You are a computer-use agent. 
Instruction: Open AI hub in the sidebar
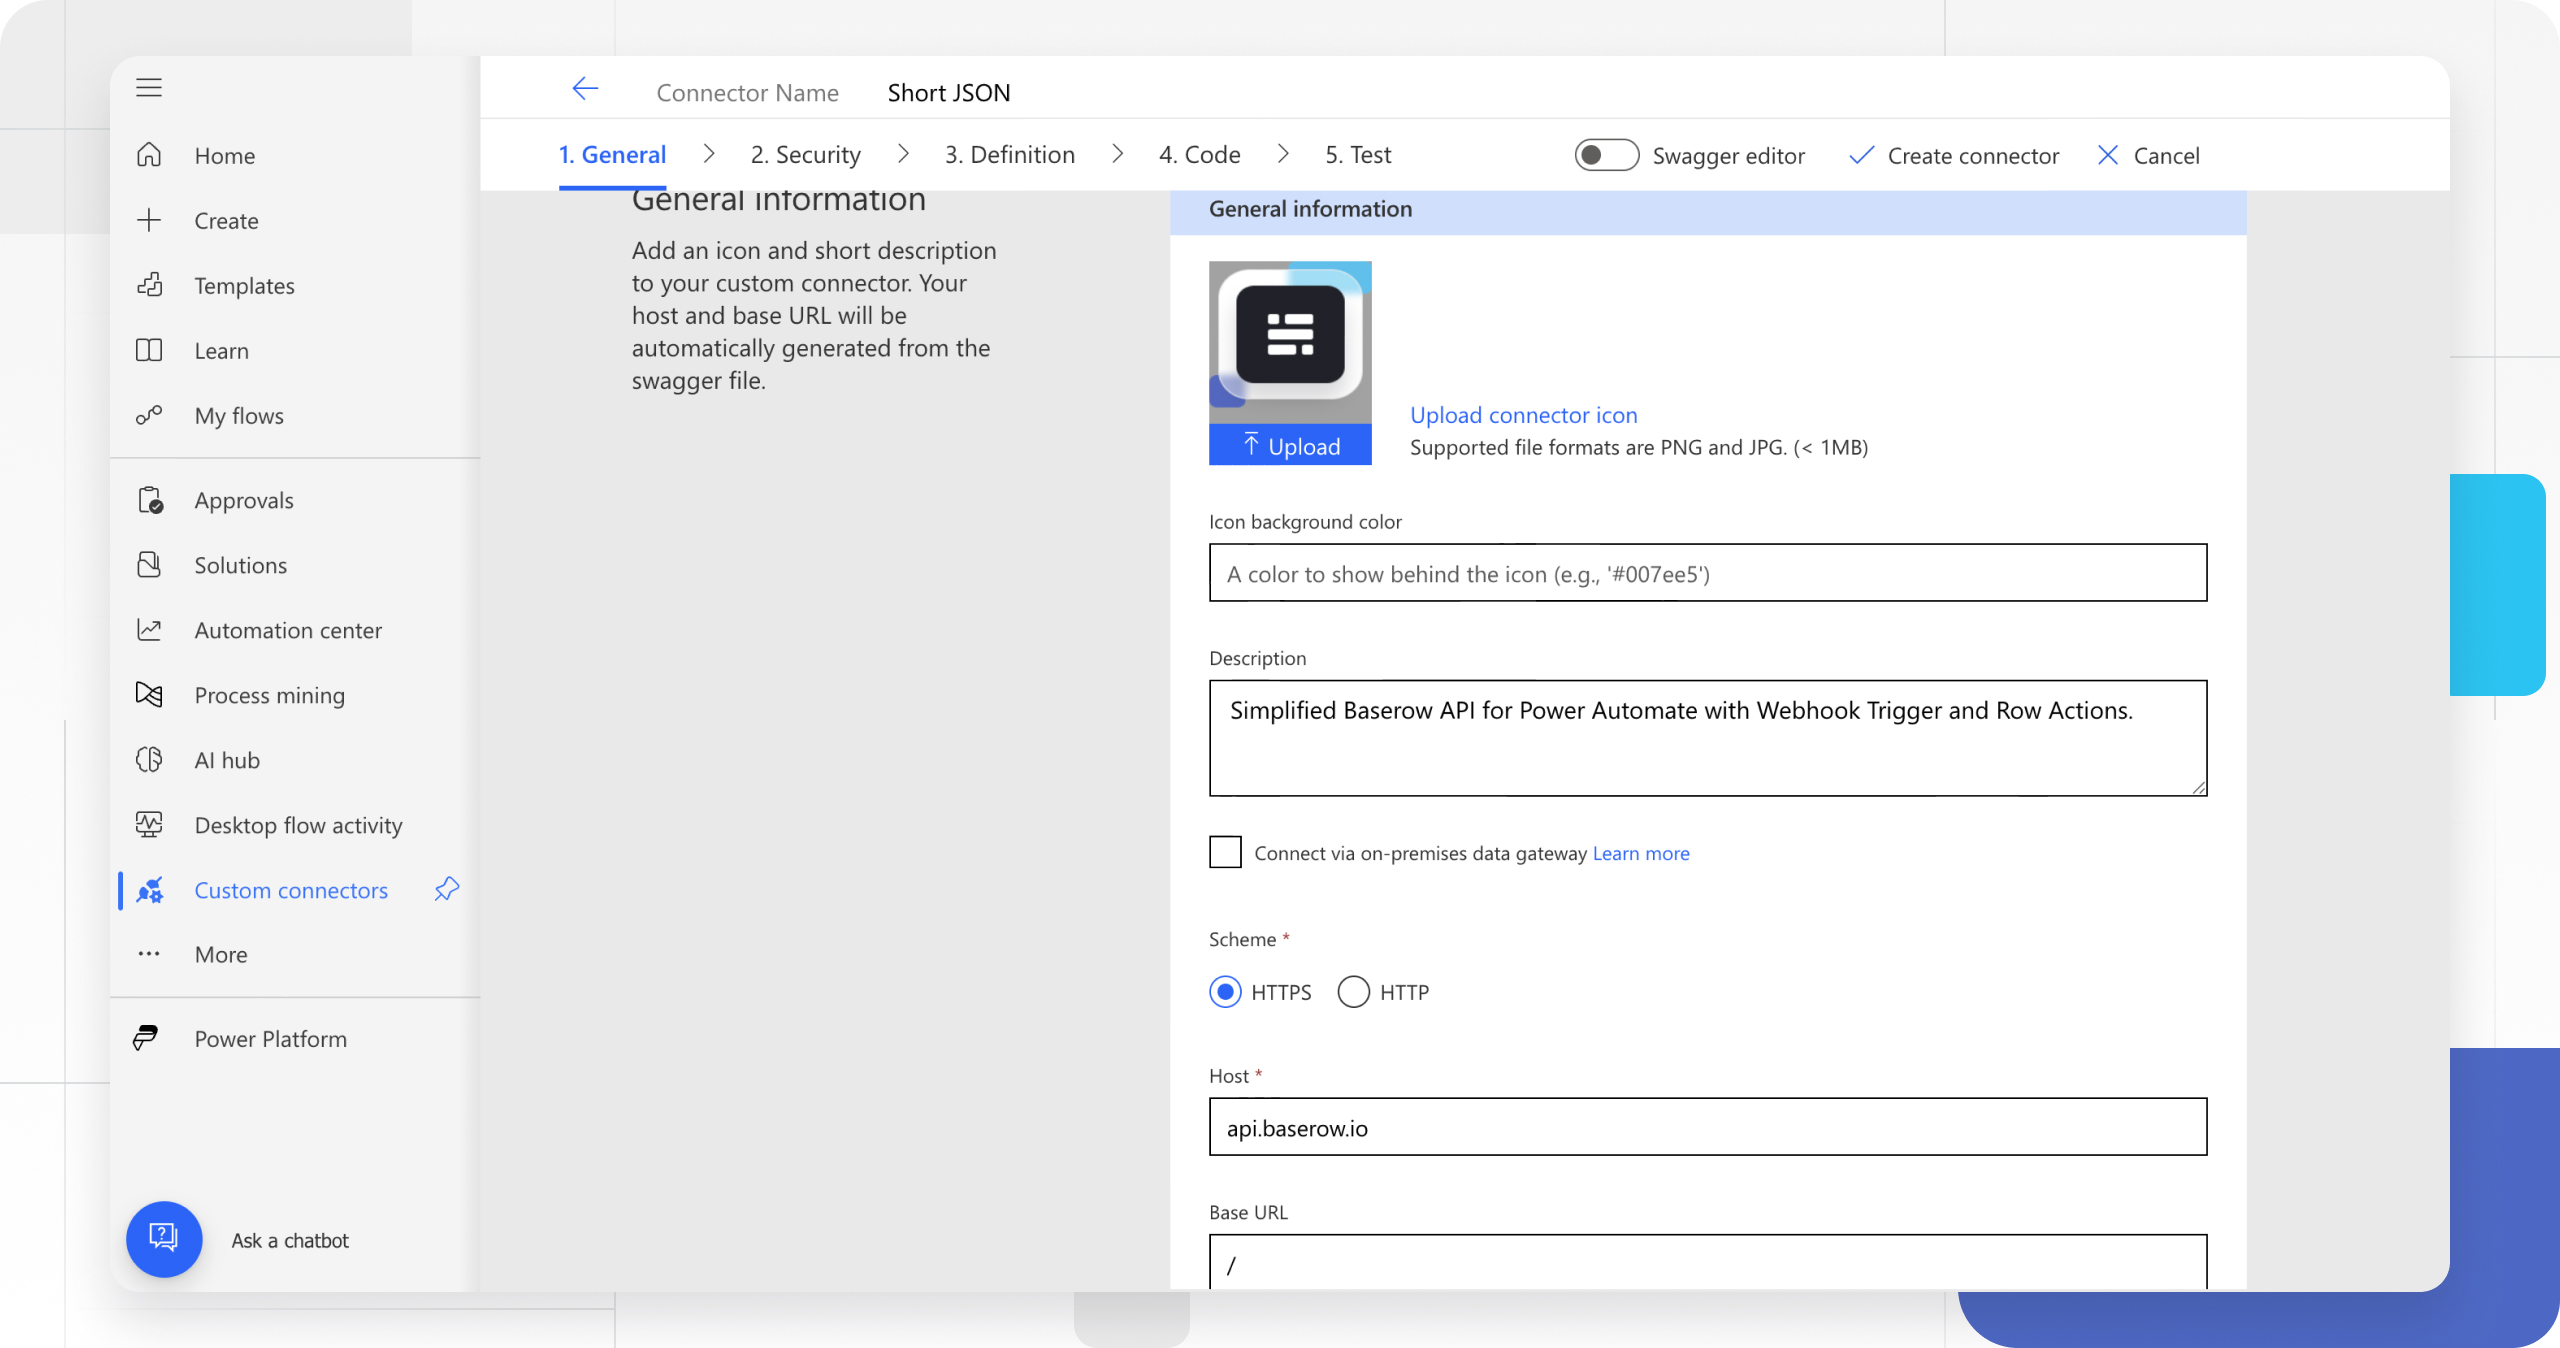click(227, 760)
